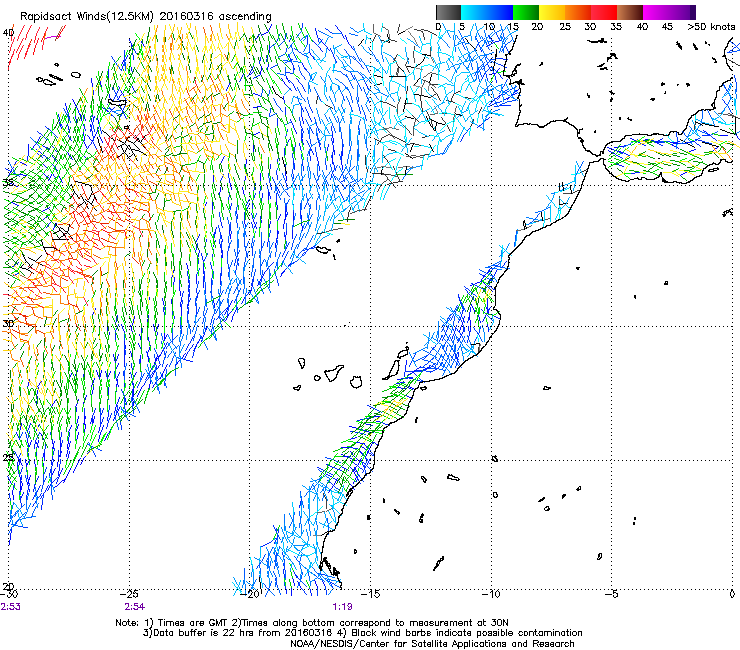Click the "Note: 1) Times are GMT" line
This screenshot has width=740, height=650.
(311, 623)
